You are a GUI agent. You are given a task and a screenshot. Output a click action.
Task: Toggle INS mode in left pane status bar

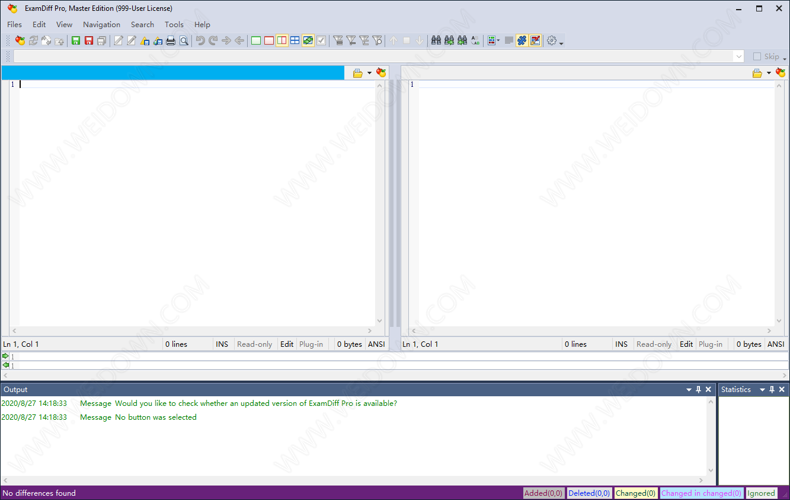tap(222, 344)
